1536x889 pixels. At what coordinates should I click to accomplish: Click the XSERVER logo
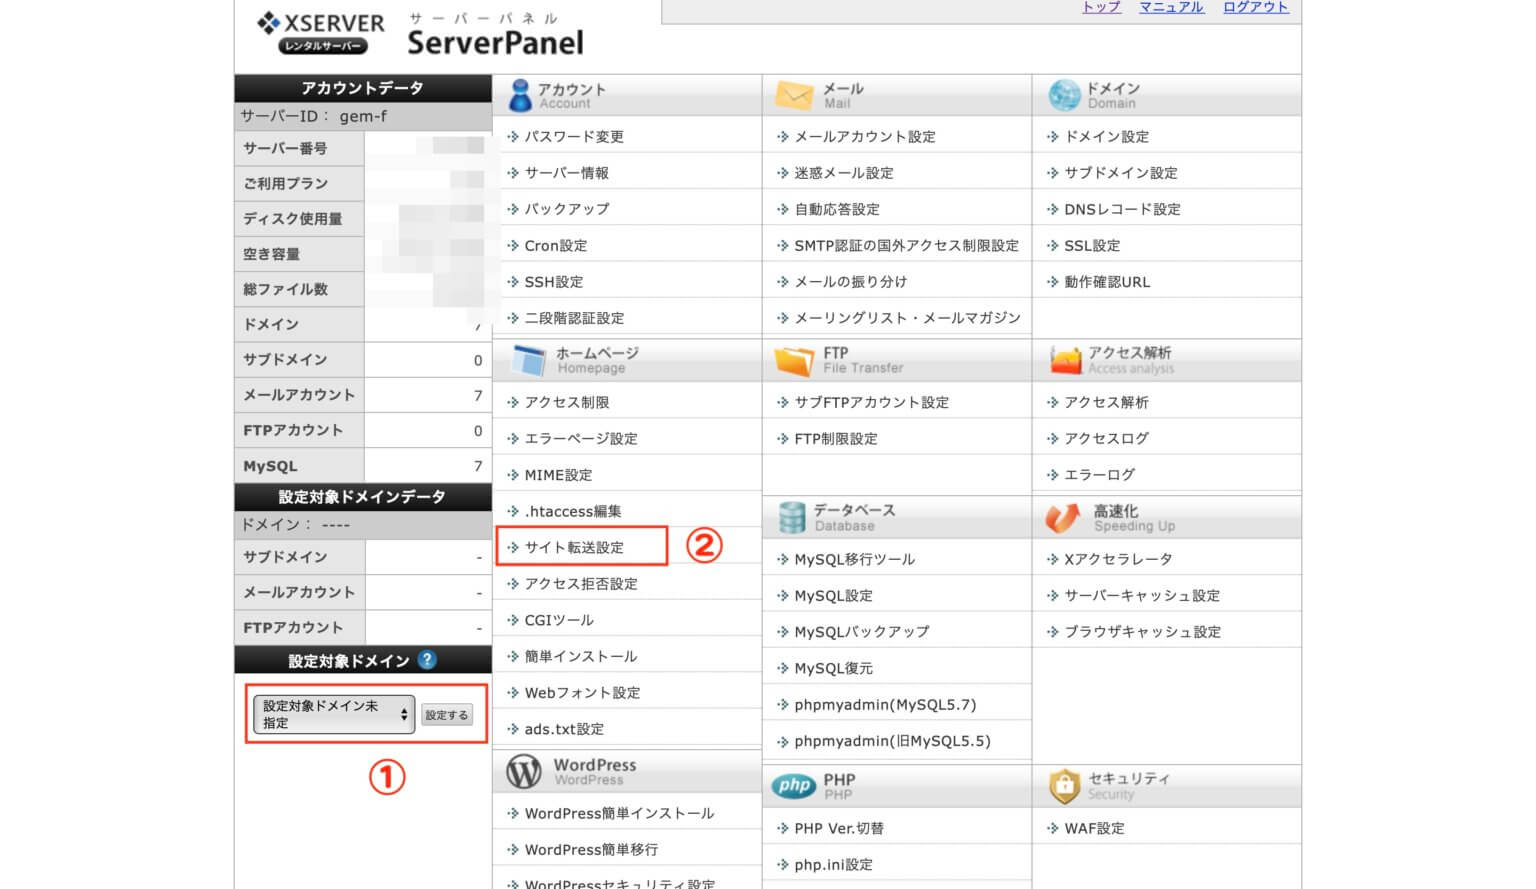point(321,33)
